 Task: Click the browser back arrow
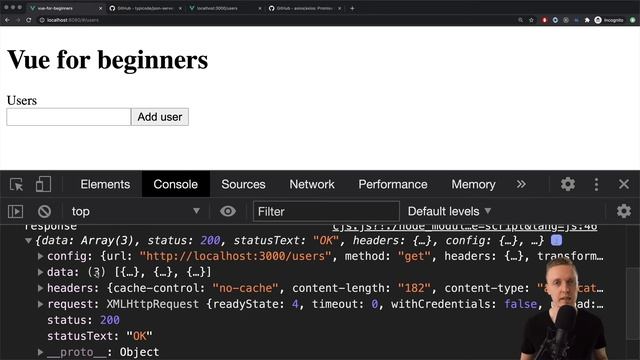[7, 20]
